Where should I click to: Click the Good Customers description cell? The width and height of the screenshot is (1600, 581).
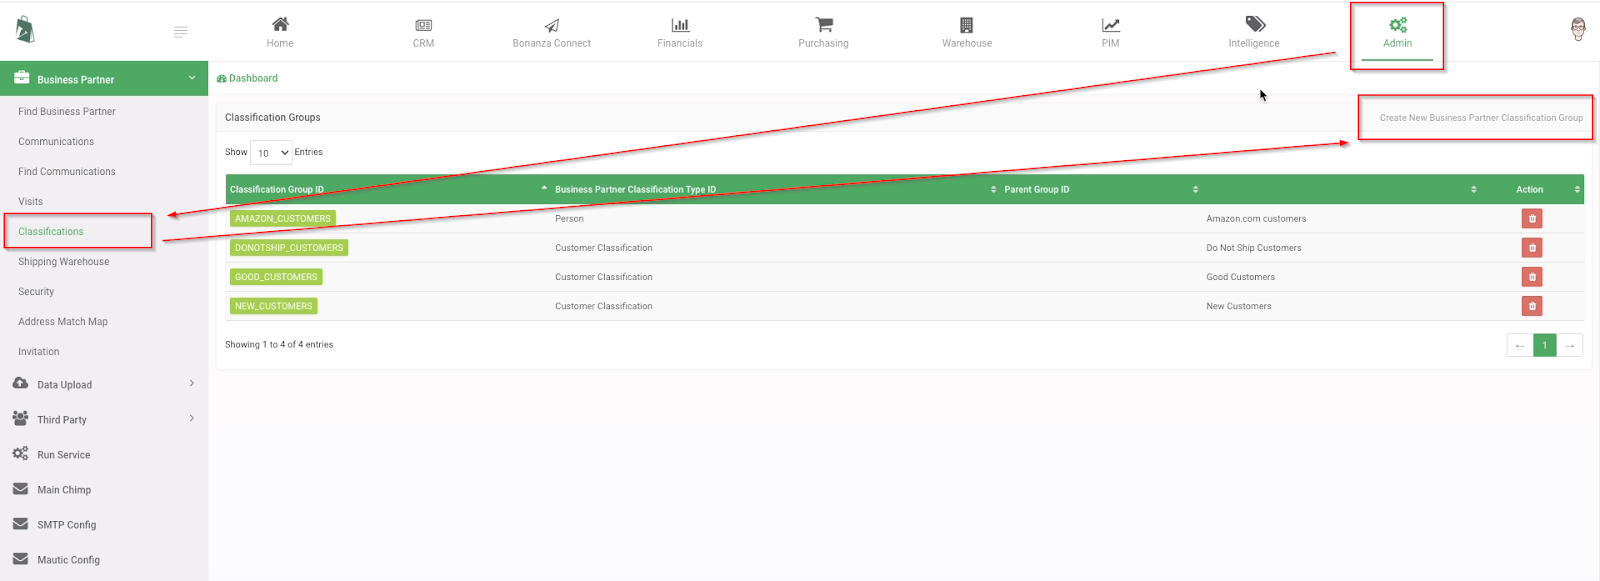[1240, 277]
